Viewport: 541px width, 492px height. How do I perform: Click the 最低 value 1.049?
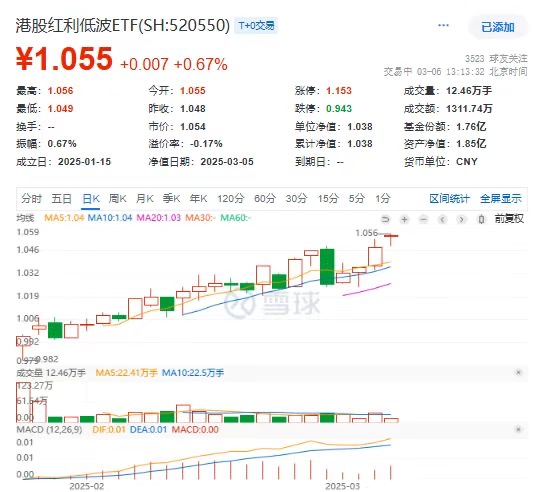60,109
